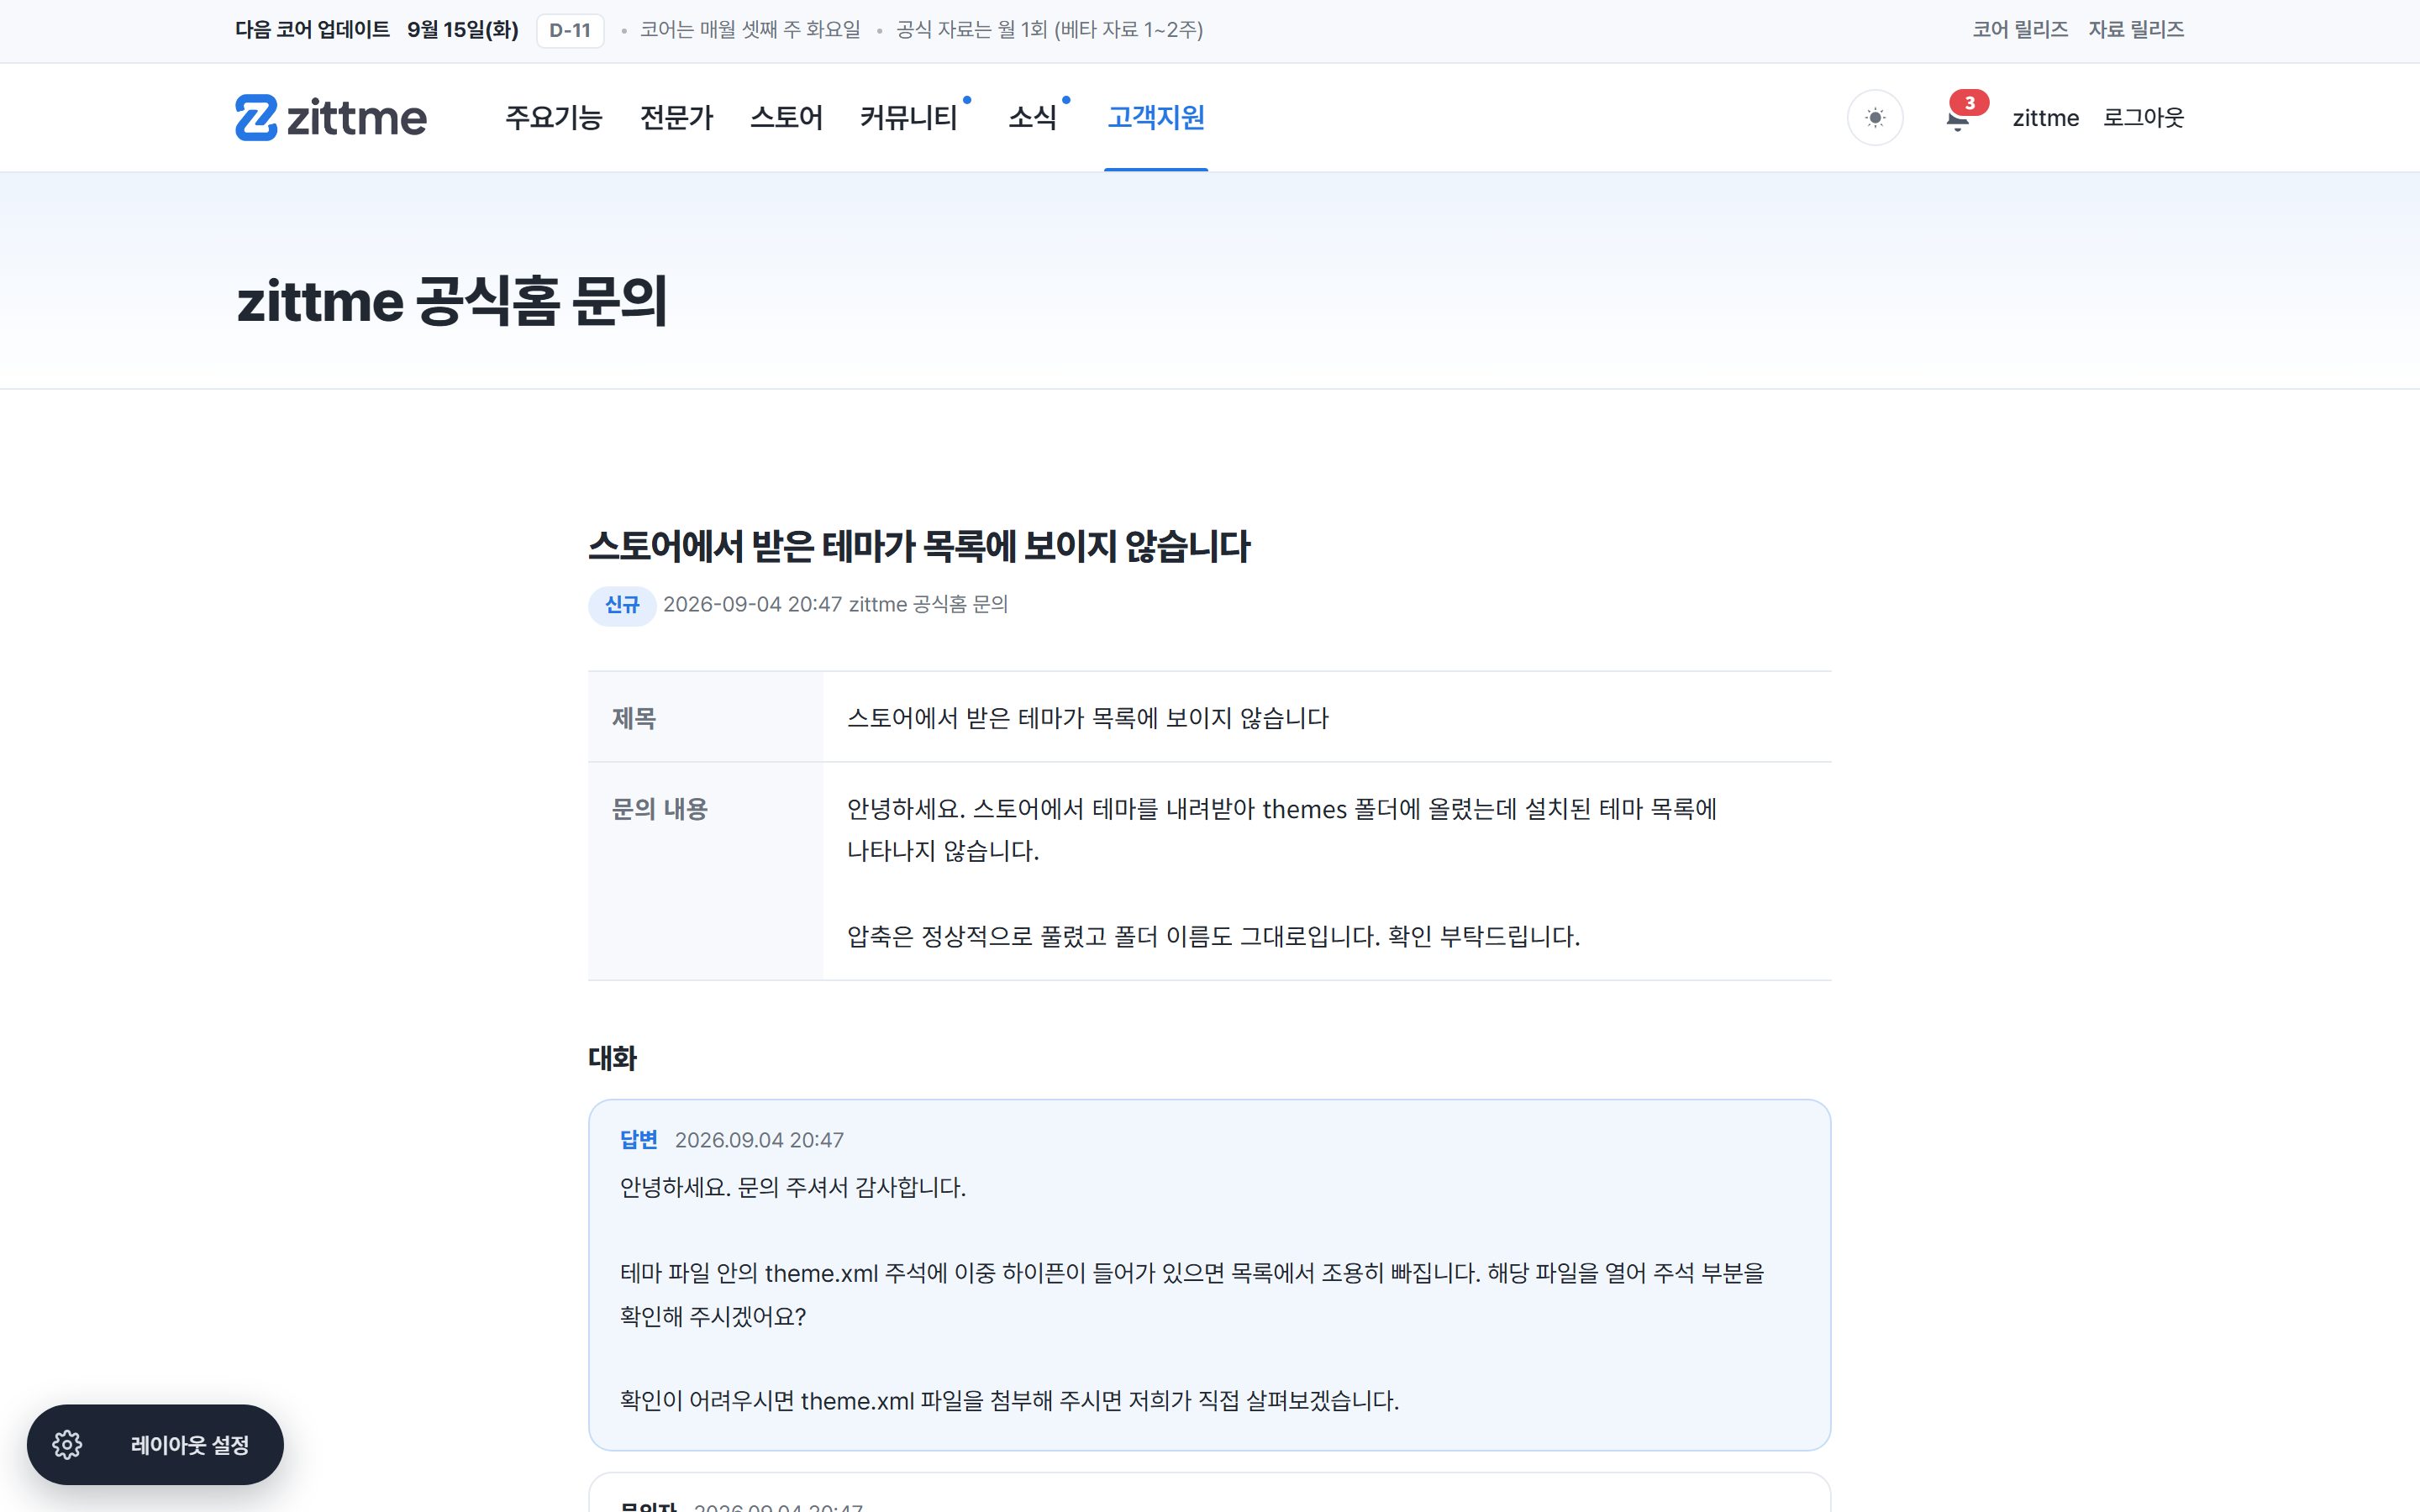Click the zittme logo icon
2420x1512 pixels.
256,118
